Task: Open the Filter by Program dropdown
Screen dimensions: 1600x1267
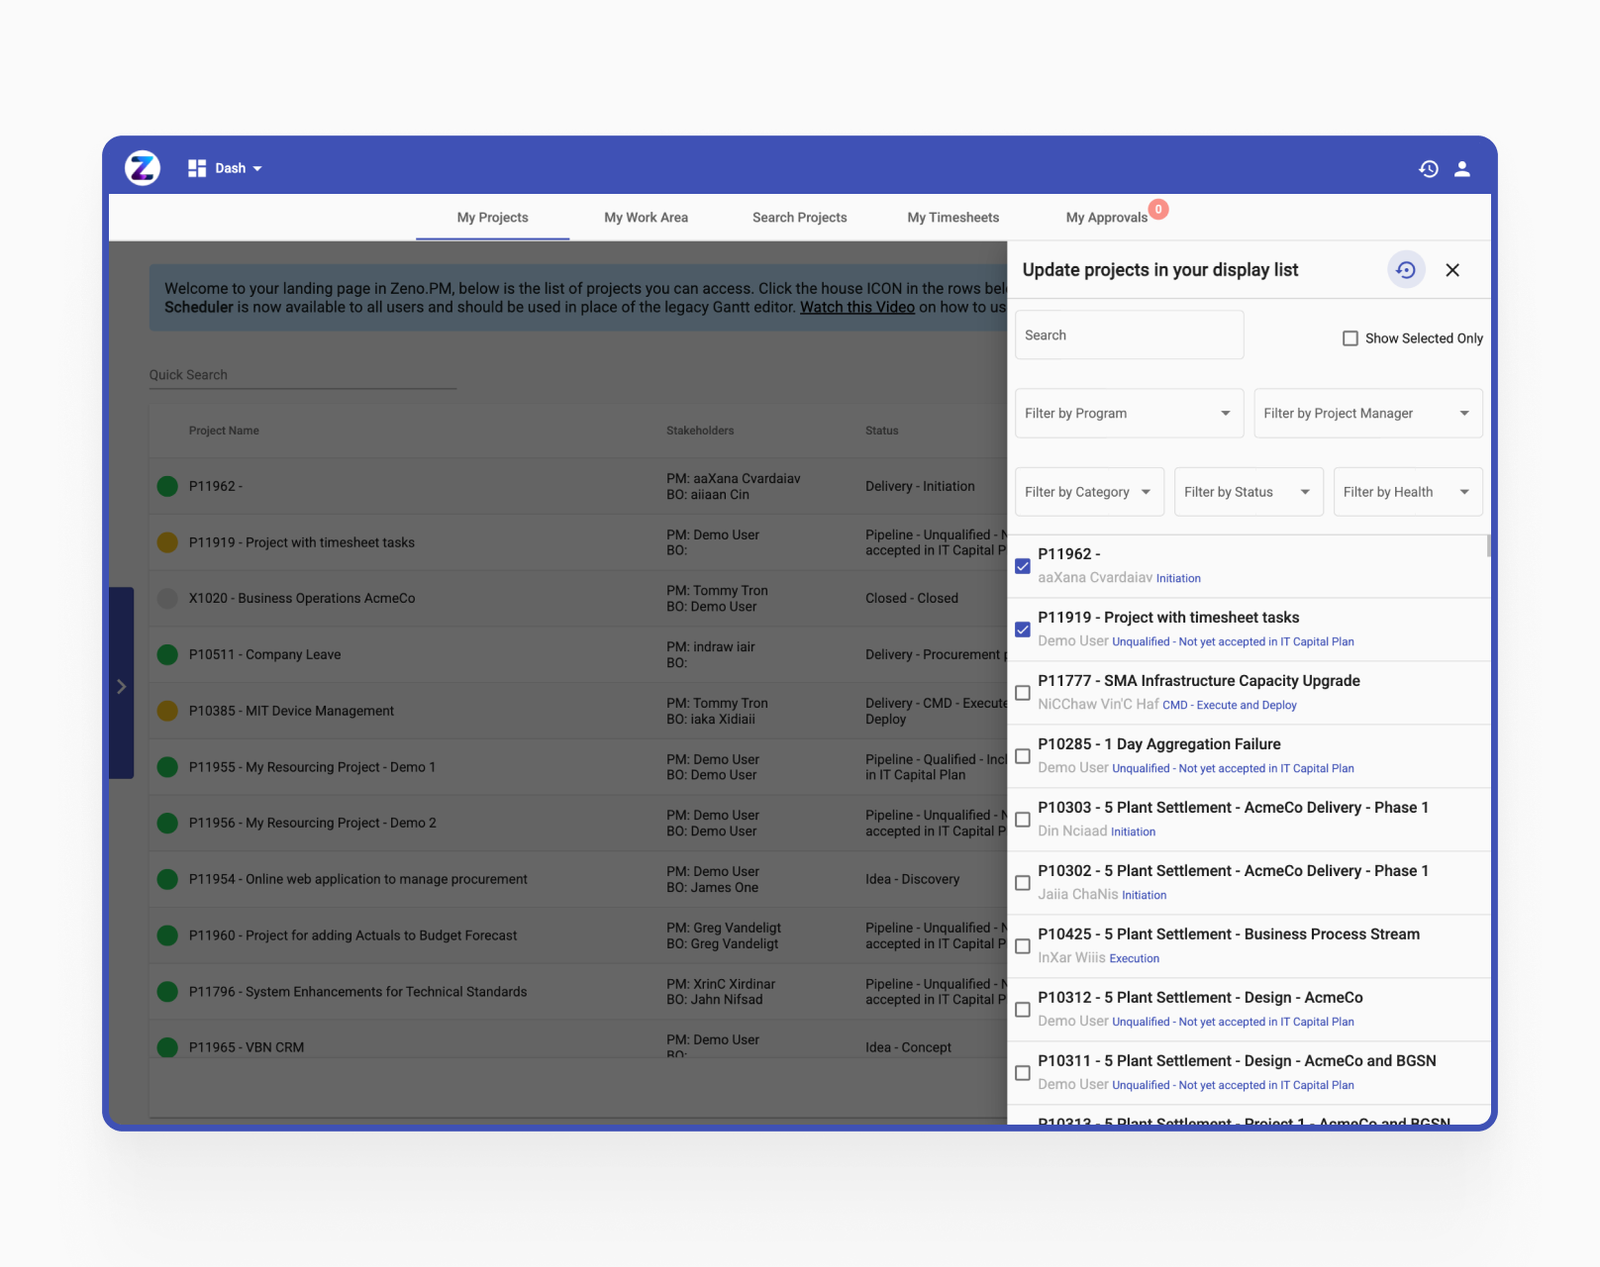Action: (1128, 413)
